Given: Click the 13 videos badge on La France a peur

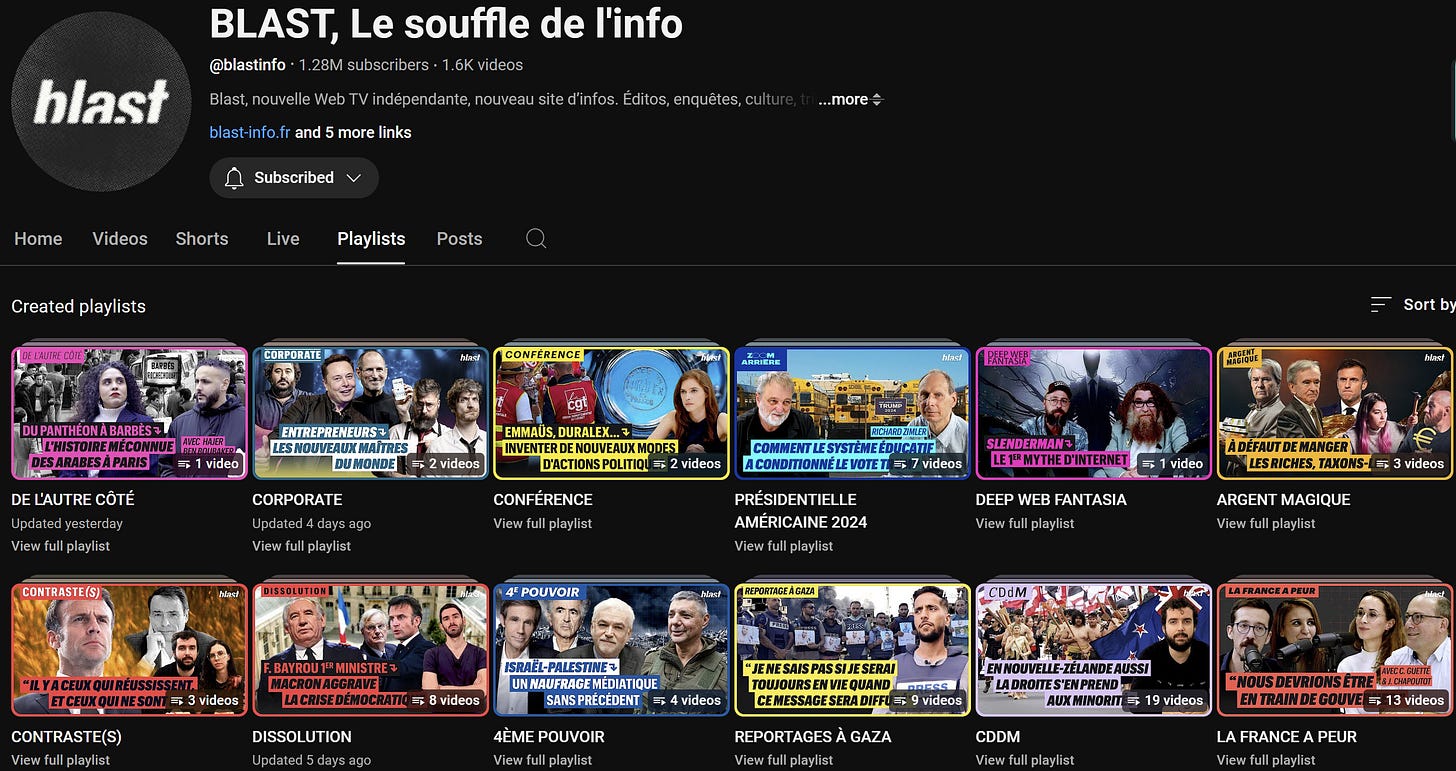Looking at the screenshot, I should click(x=1406, y=700).
